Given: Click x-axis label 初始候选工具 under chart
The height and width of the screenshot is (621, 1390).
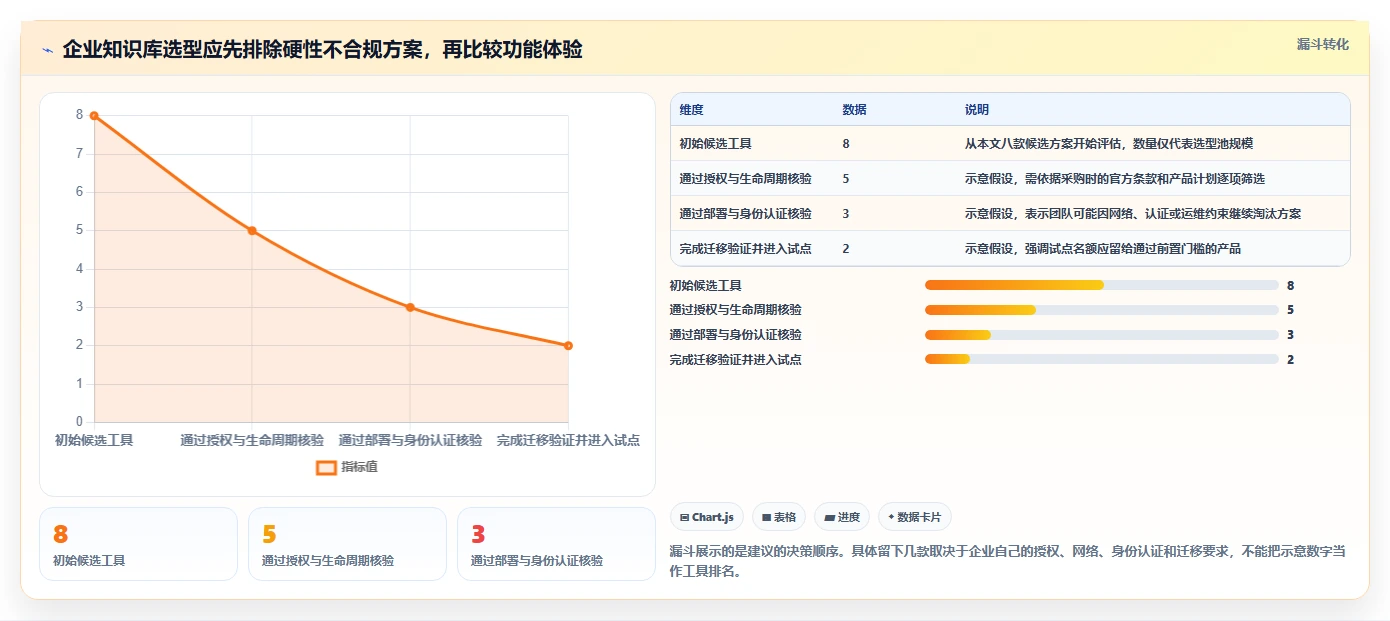Looking at the screenshot, I should [x=94, y=440].
